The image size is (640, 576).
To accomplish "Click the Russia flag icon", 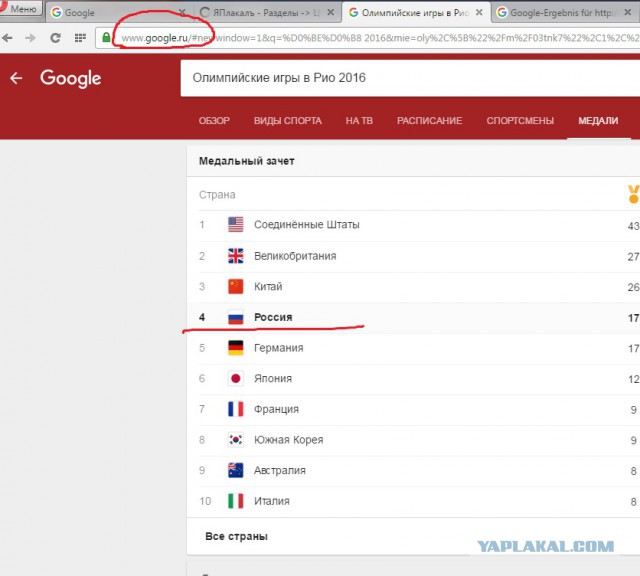I will point(236,317).
